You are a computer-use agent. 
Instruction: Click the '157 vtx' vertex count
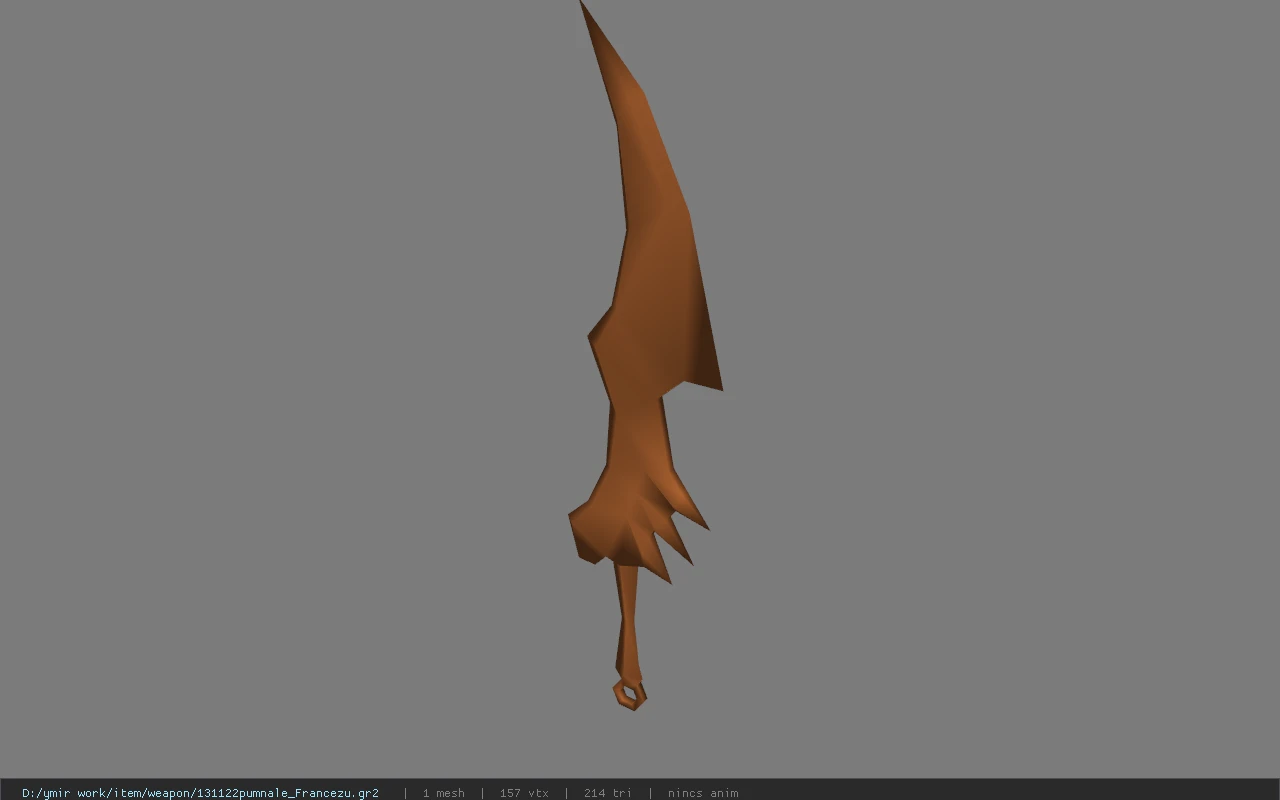point(524,793)
